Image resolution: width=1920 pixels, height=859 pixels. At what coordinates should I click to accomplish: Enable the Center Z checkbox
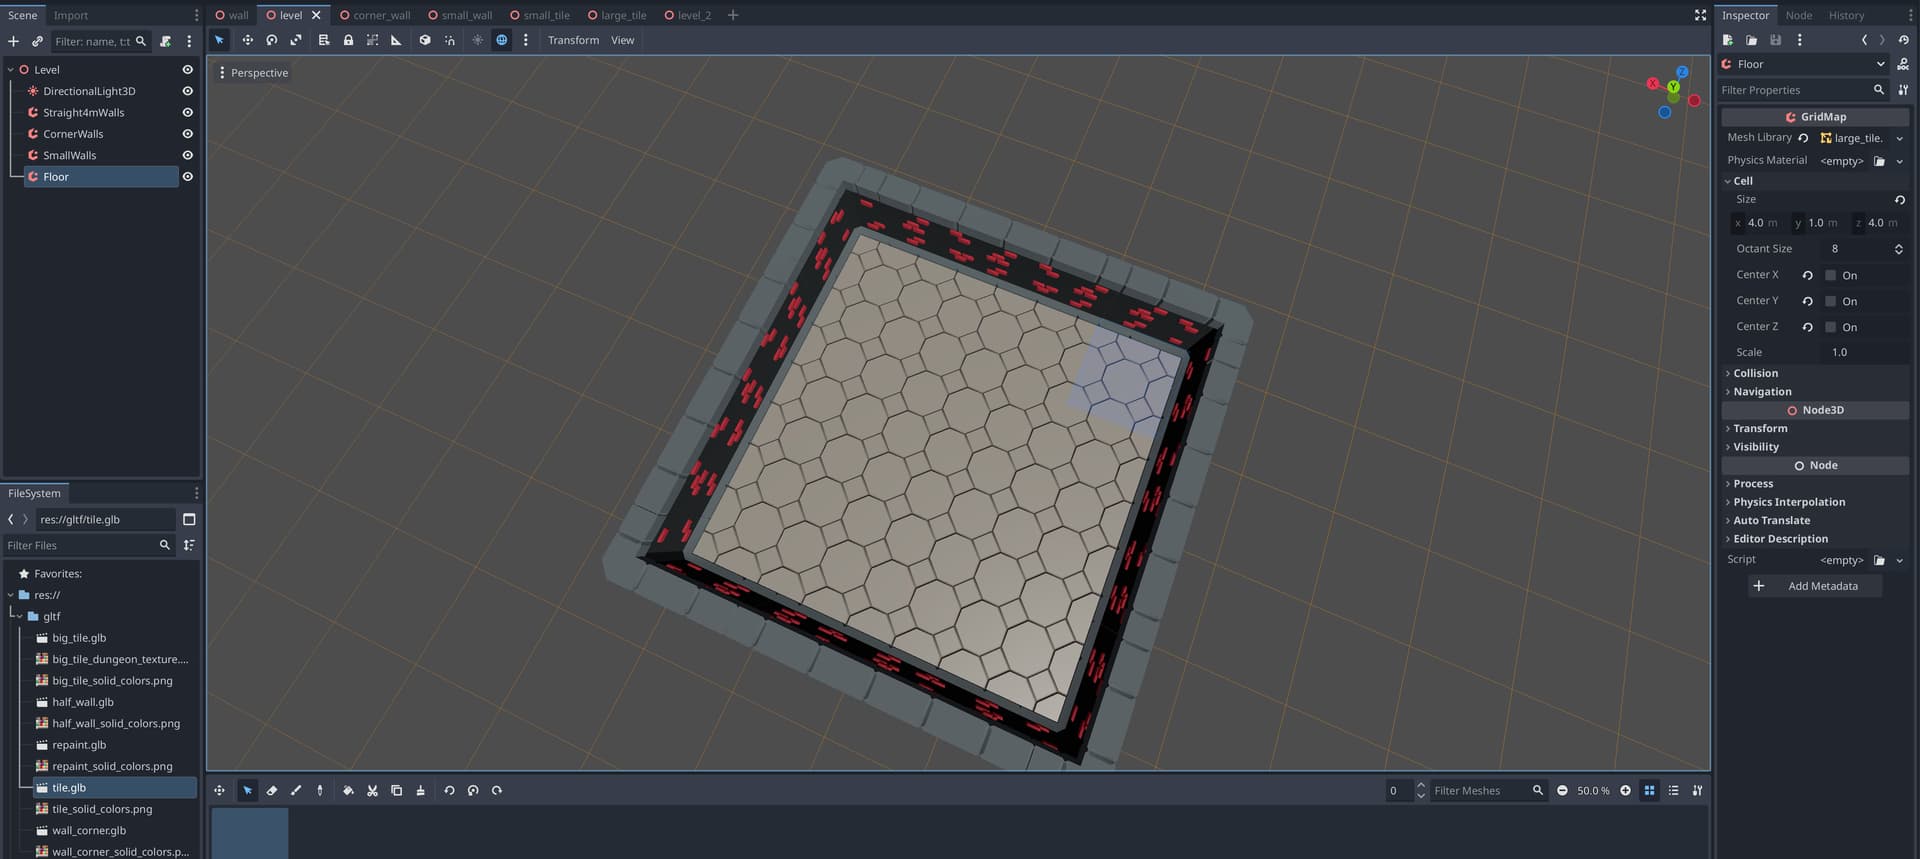coord(1830,327)
